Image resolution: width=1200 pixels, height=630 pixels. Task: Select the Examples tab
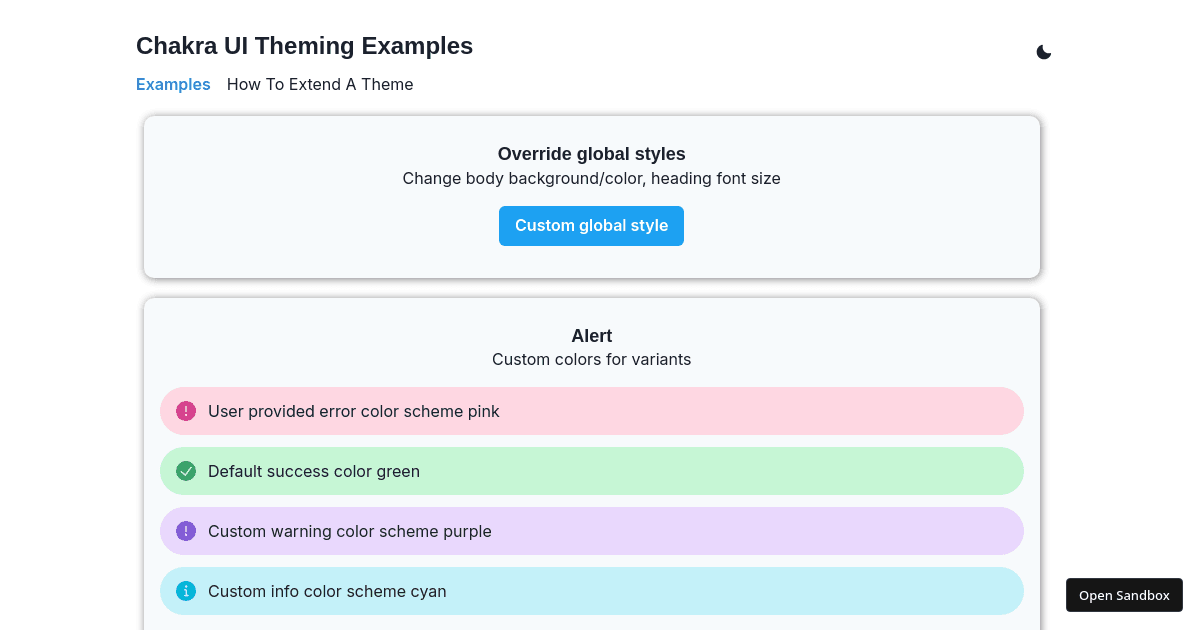pyautogui.click(x=173, y=84)
